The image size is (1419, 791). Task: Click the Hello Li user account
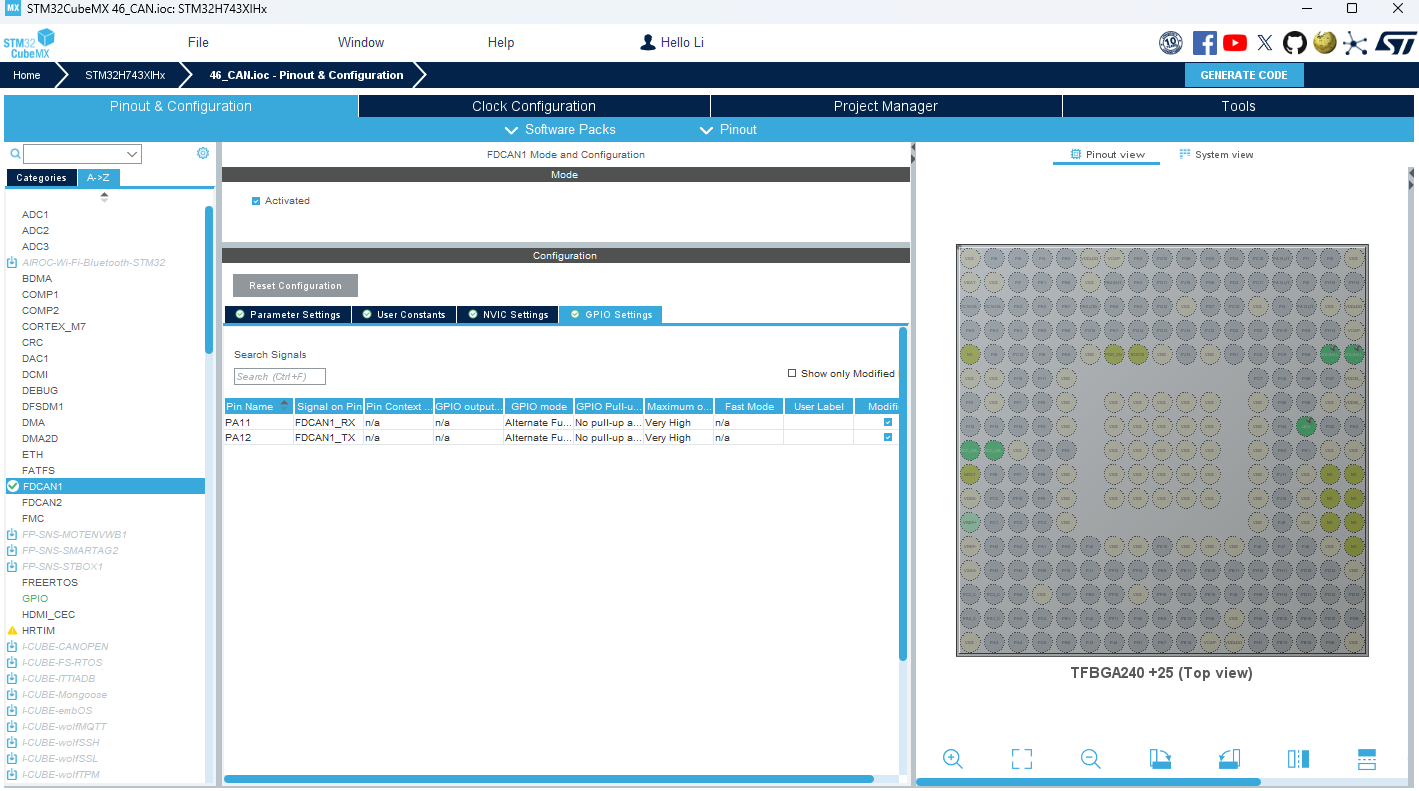(672, 42)
